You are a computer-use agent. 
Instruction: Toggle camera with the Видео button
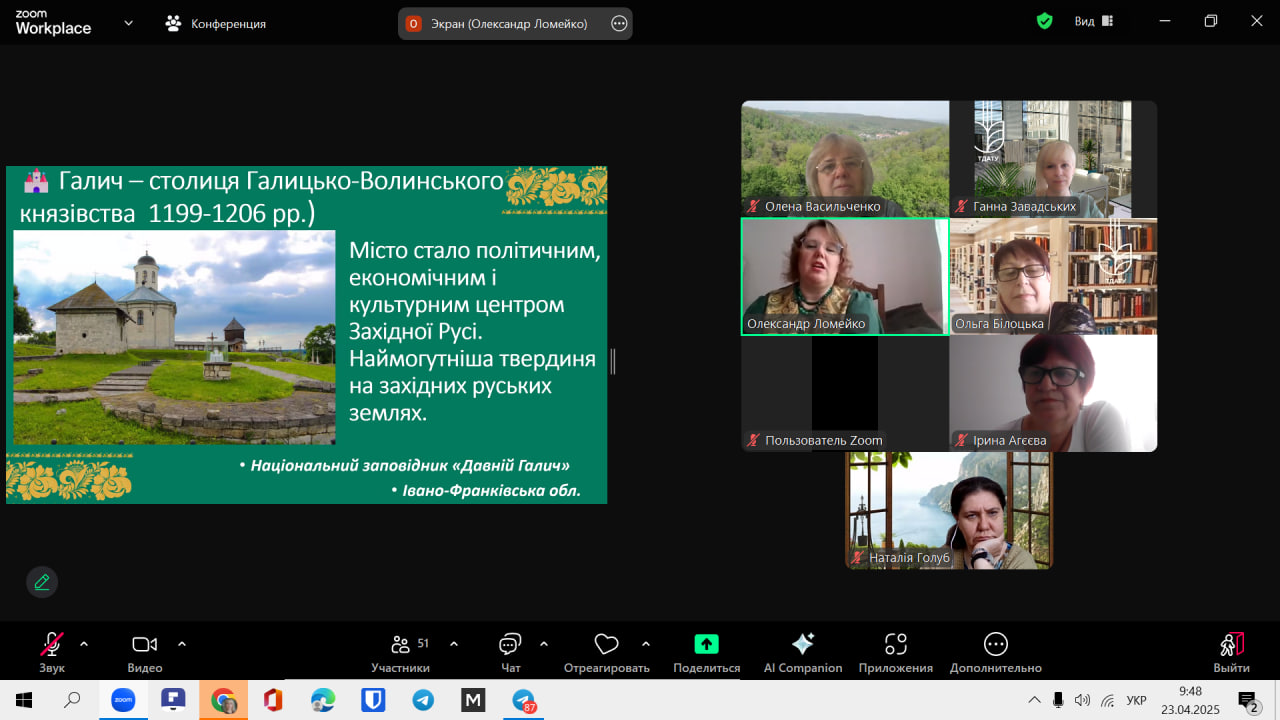144,651
